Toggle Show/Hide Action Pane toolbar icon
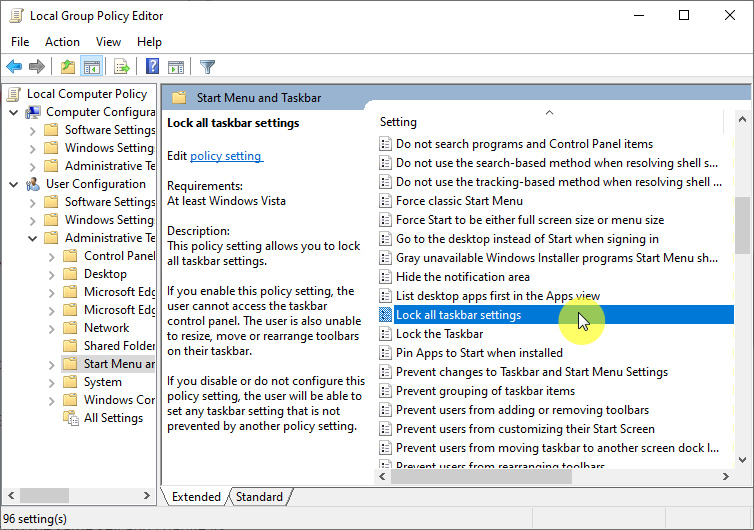Viewport: 754px width, 530px height. tap(176, 67)
